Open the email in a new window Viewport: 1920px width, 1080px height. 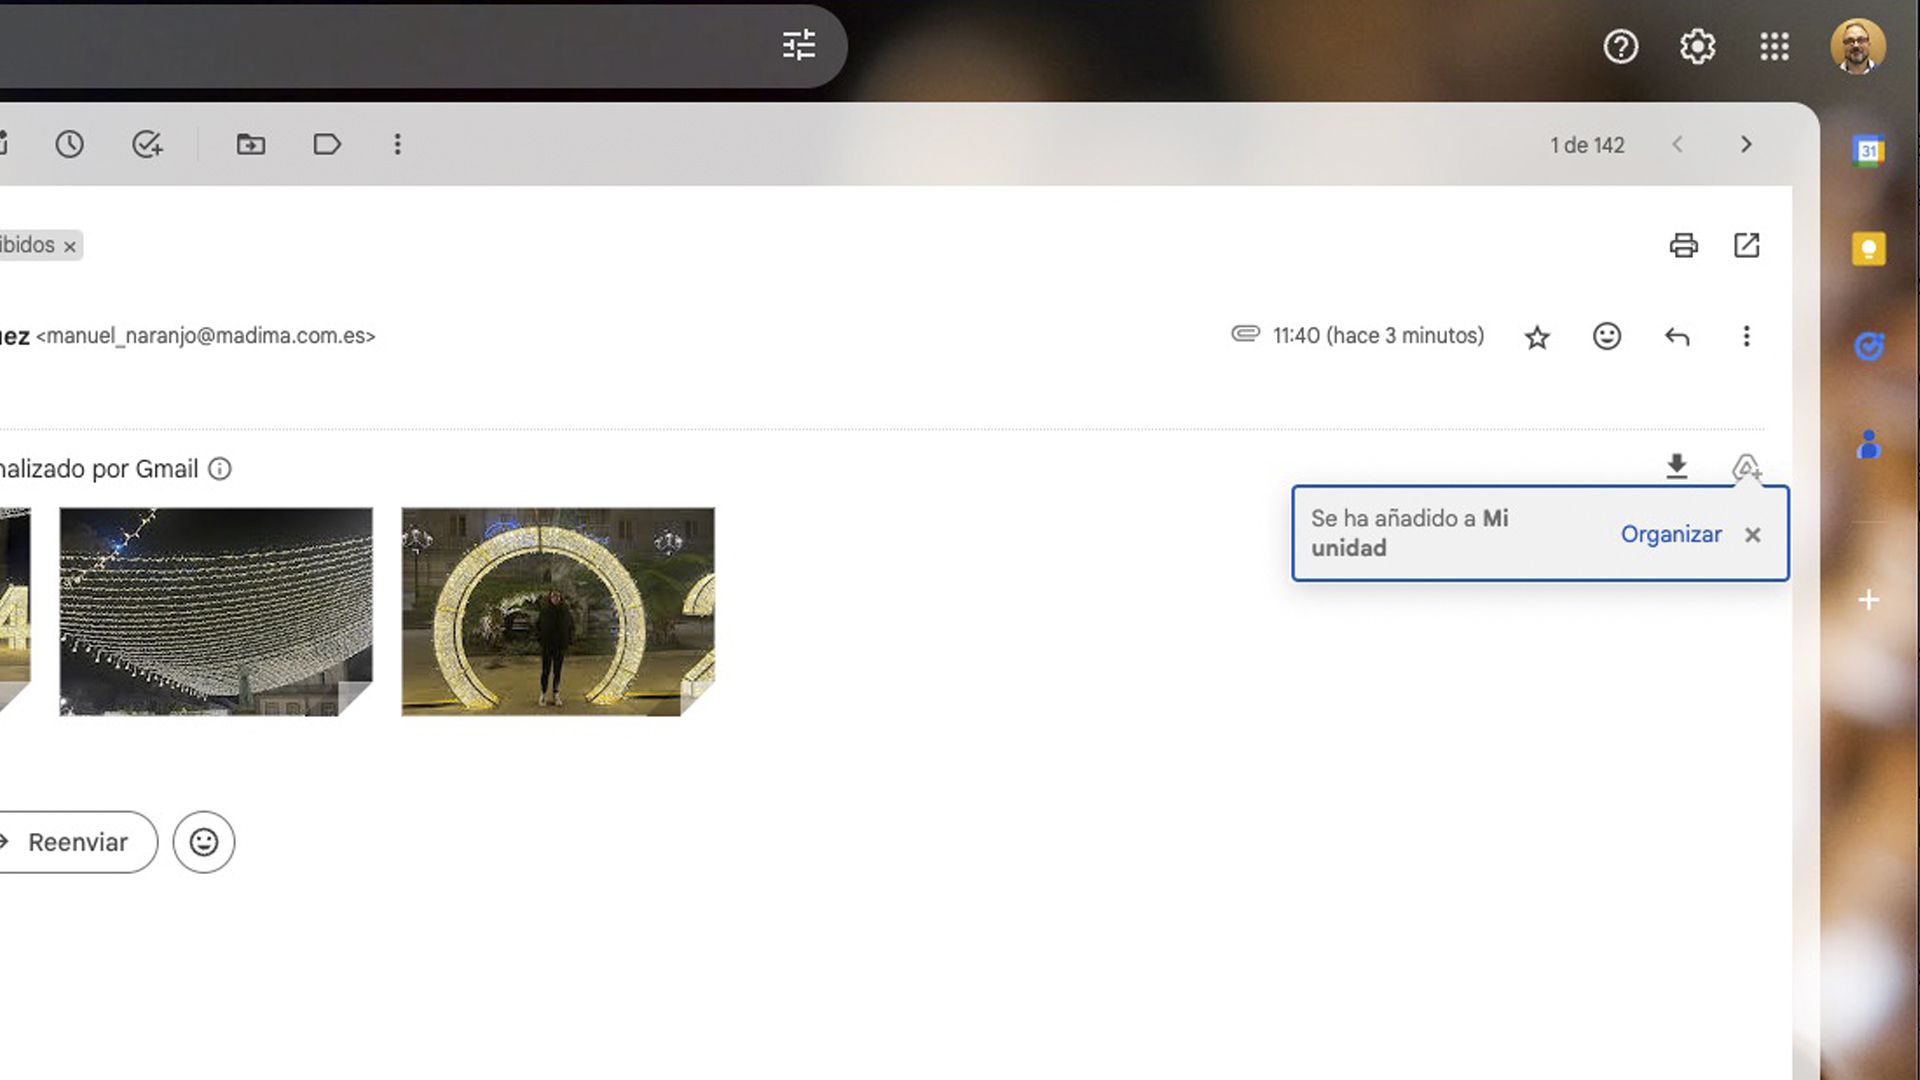coord(1746,245)
